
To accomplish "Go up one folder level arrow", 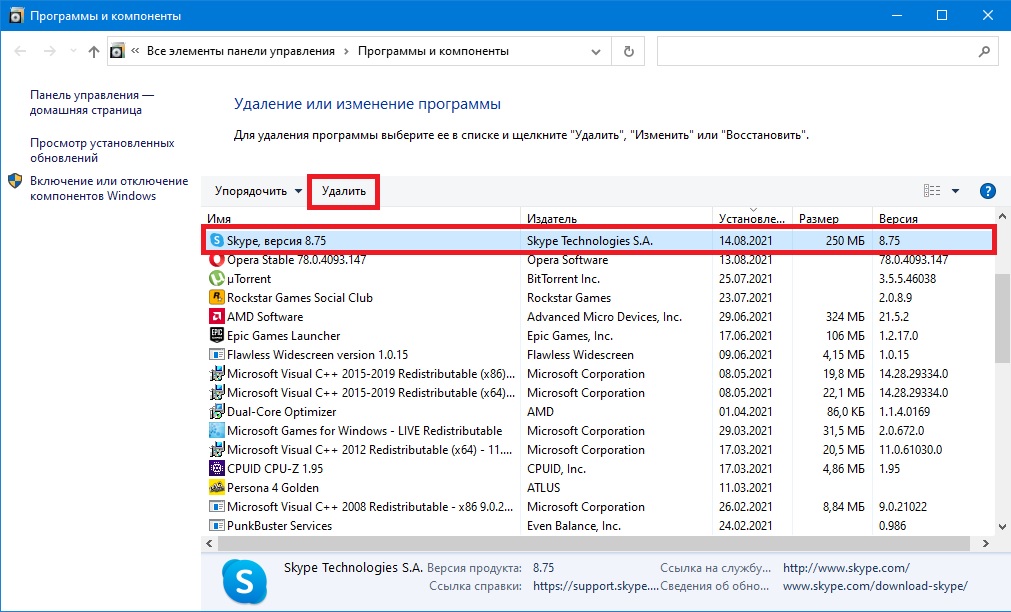I will point(94,51).
